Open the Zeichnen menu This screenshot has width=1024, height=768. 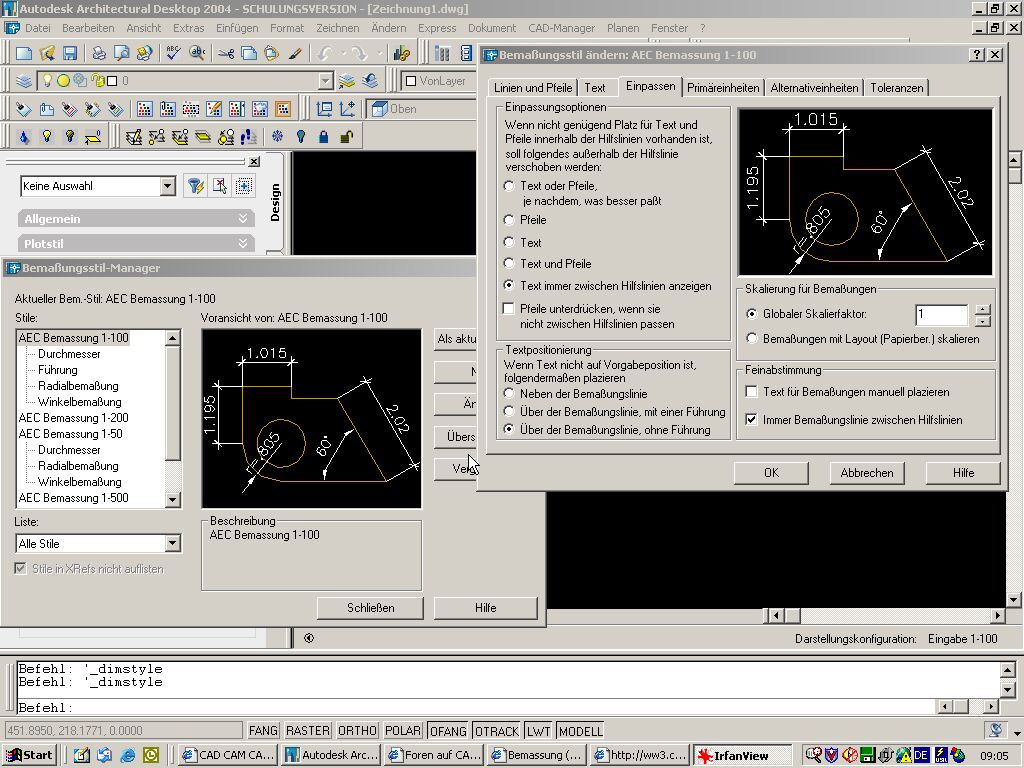(x=337, y=28)
